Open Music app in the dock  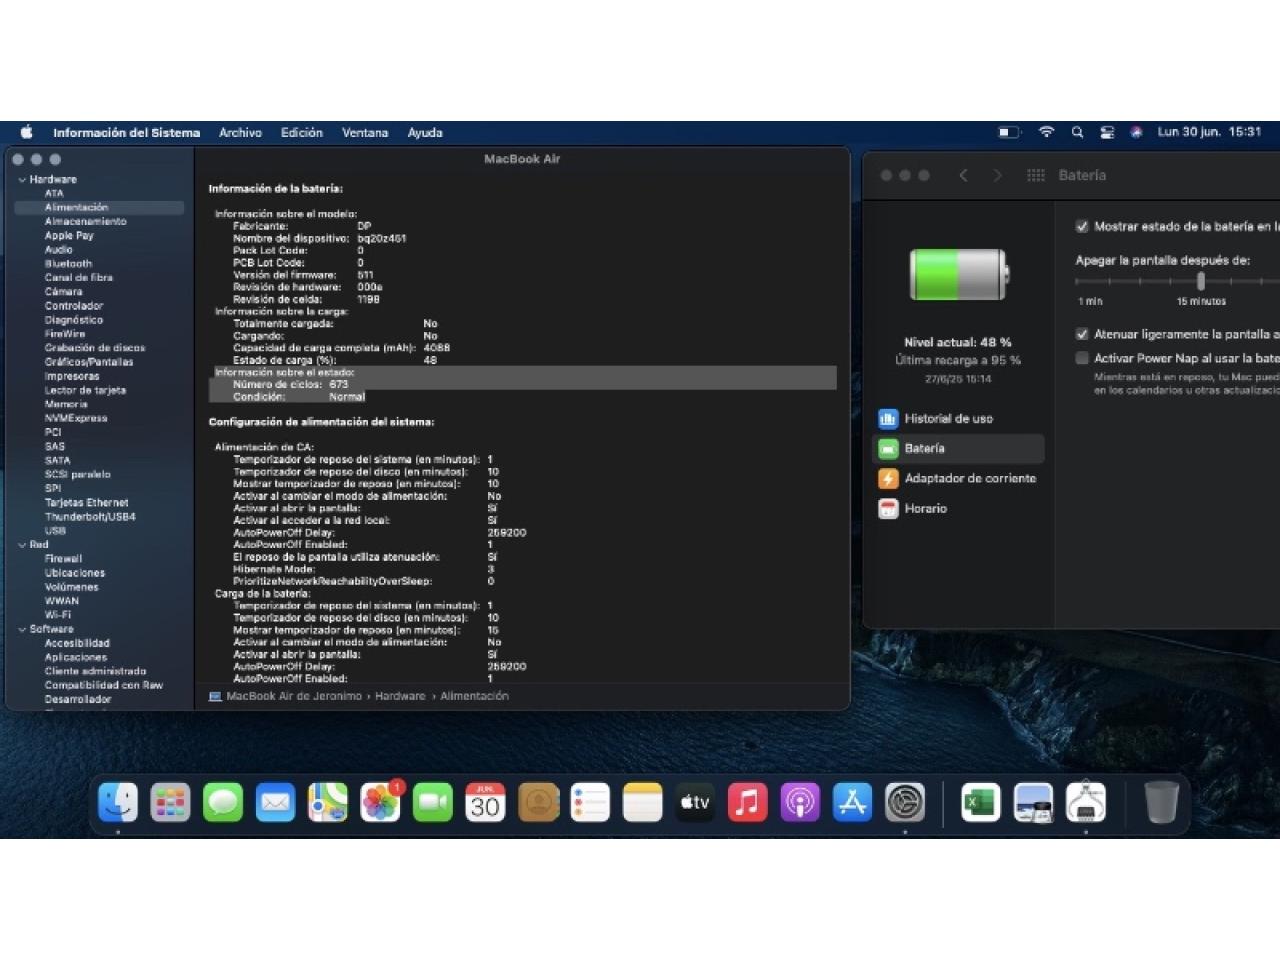(x=748, y=802)
